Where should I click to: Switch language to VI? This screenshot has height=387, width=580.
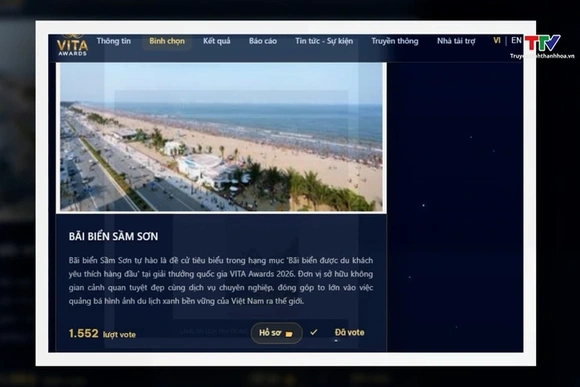click(496, 40)
